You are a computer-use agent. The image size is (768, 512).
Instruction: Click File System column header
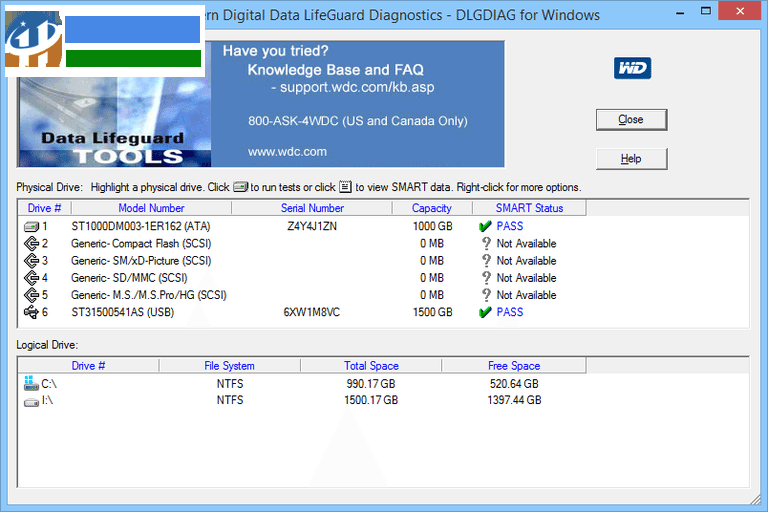[x=229, y=366]
